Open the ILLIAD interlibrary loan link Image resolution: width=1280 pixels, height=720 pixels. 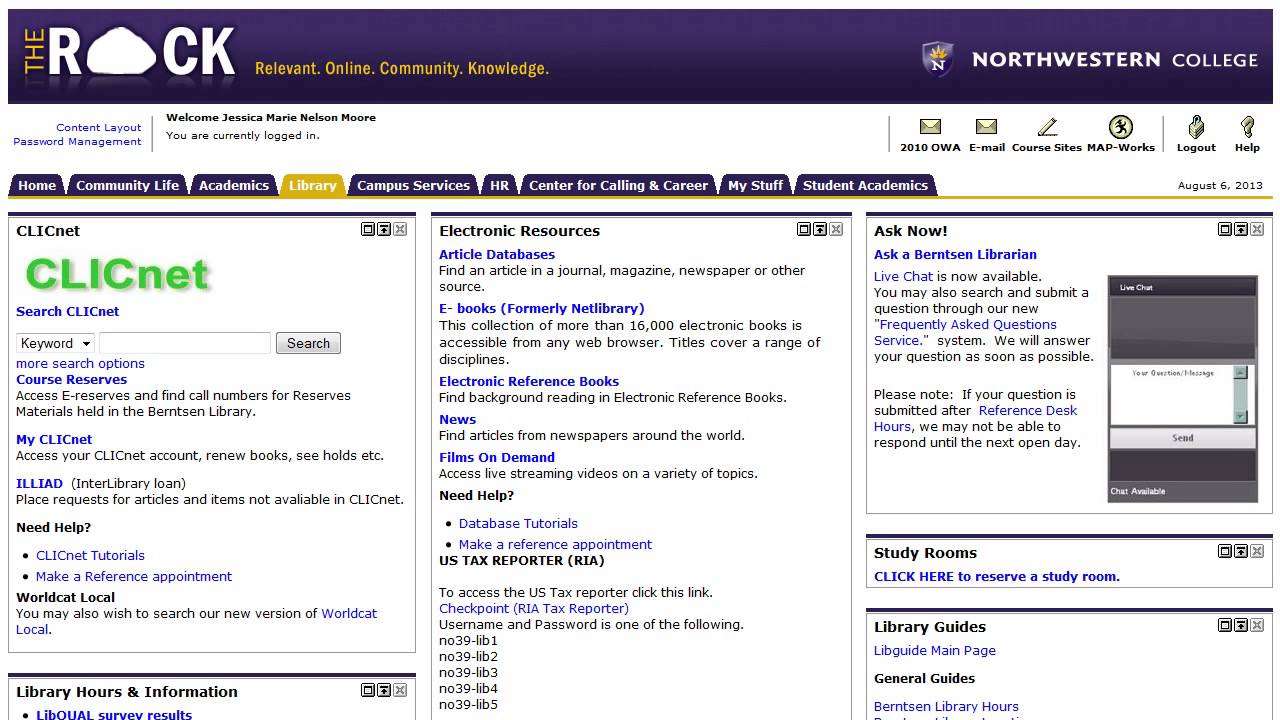pos(39,483)
